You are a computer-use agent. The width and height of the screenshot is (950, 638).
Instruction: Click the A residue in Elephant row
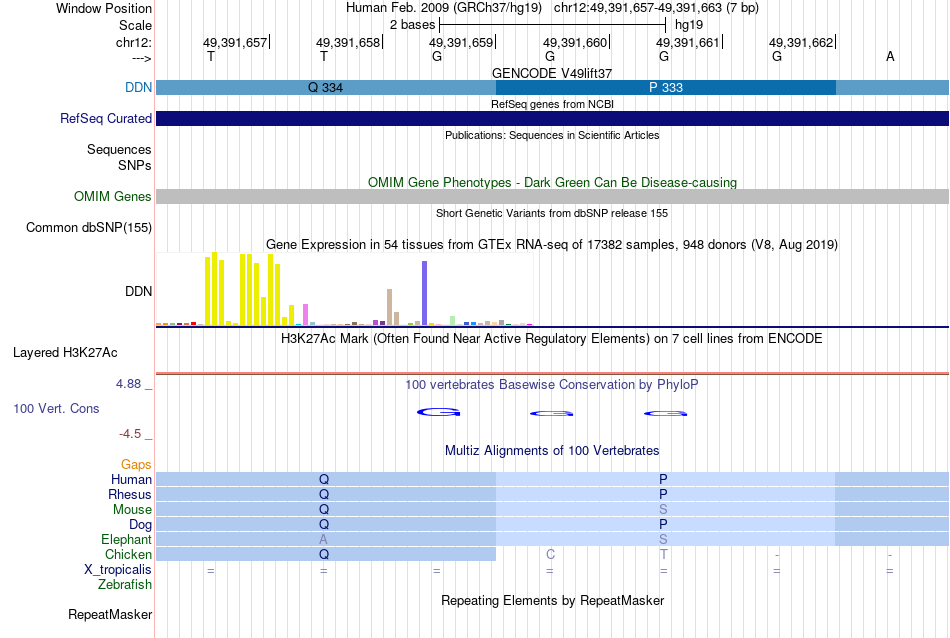[324, 539]
